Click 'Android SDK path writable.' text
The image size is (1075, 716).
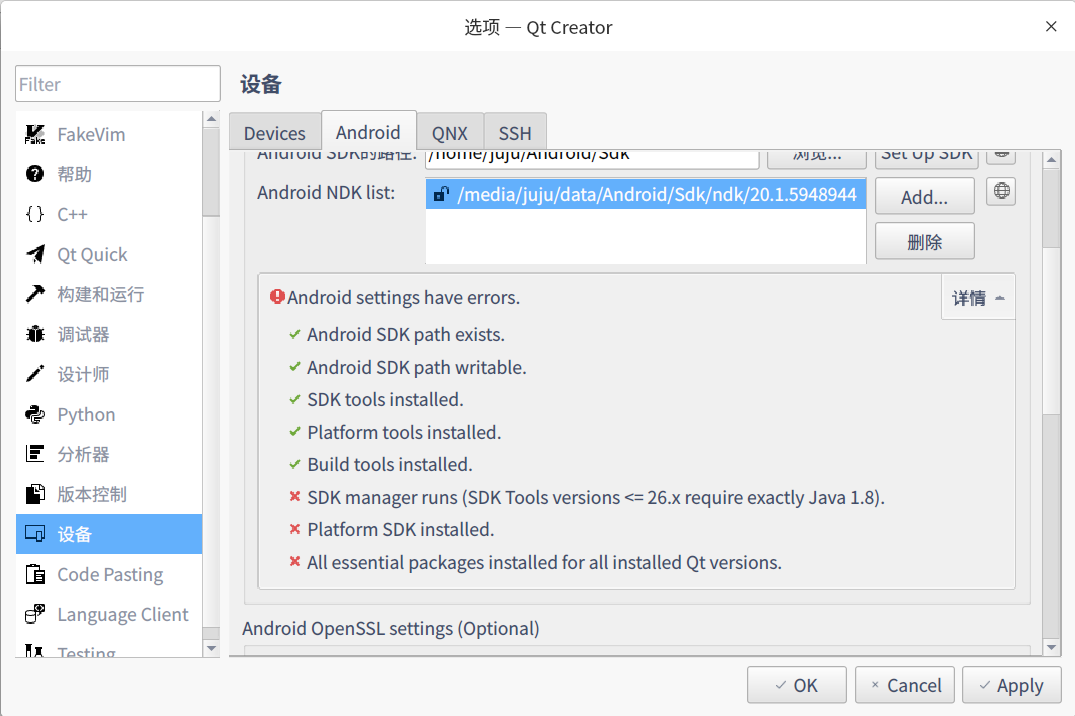pos(417,368)
